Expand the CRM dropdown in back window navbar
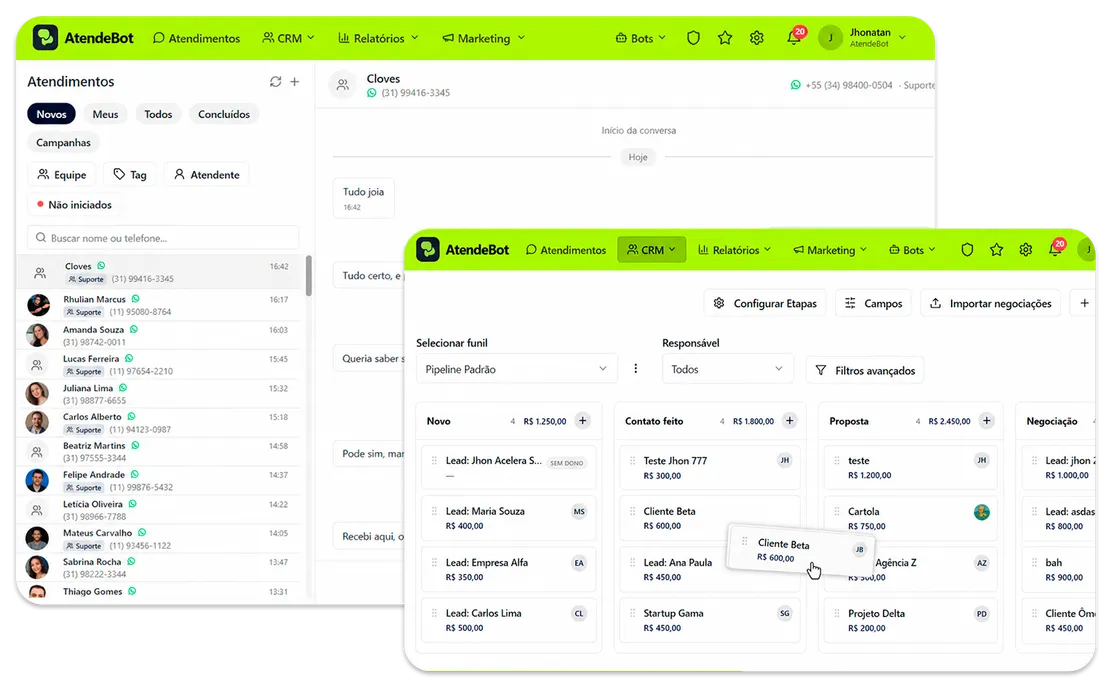 (x=288, y=38)
